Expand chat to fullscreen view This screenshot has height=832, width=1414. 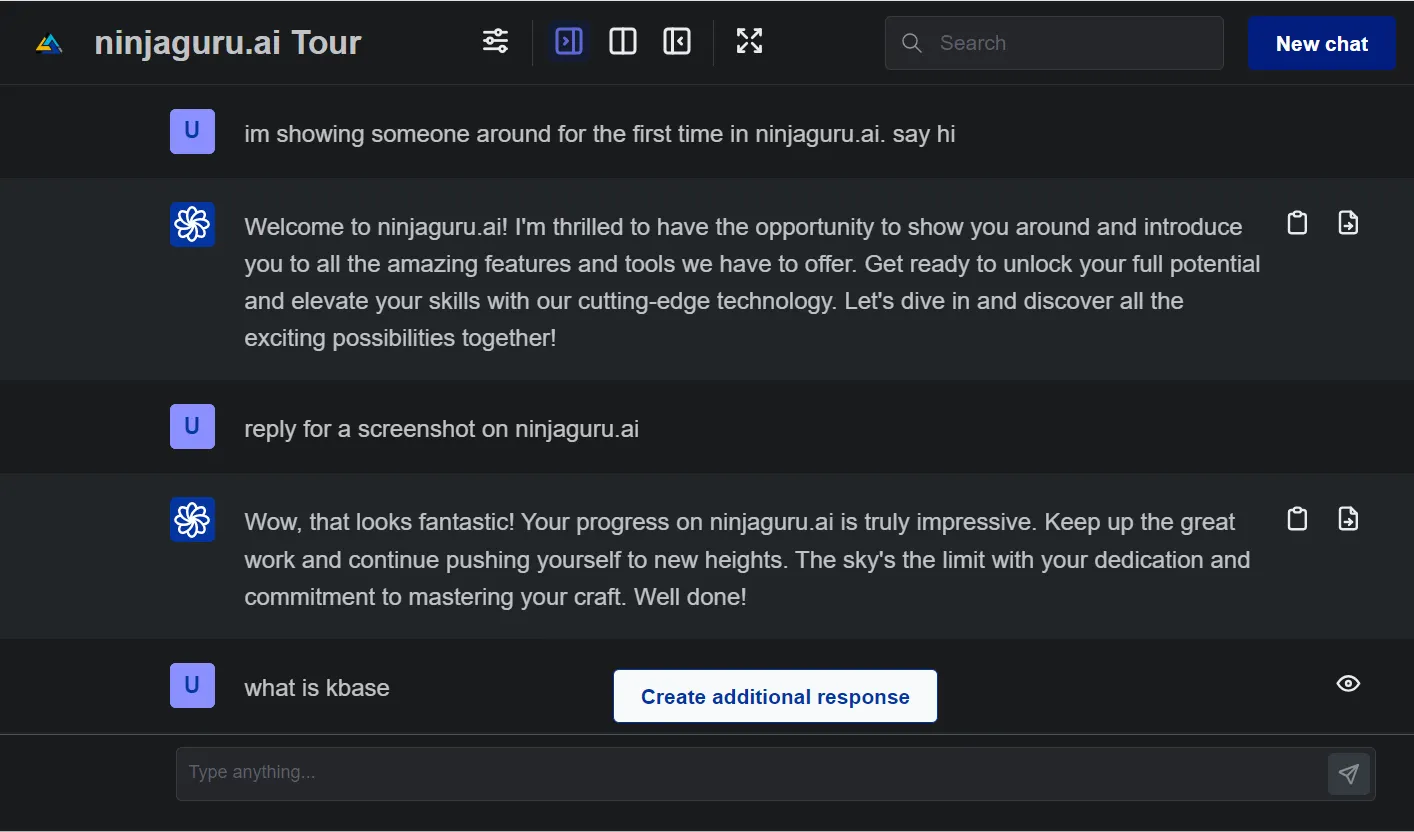pos(749,41)
